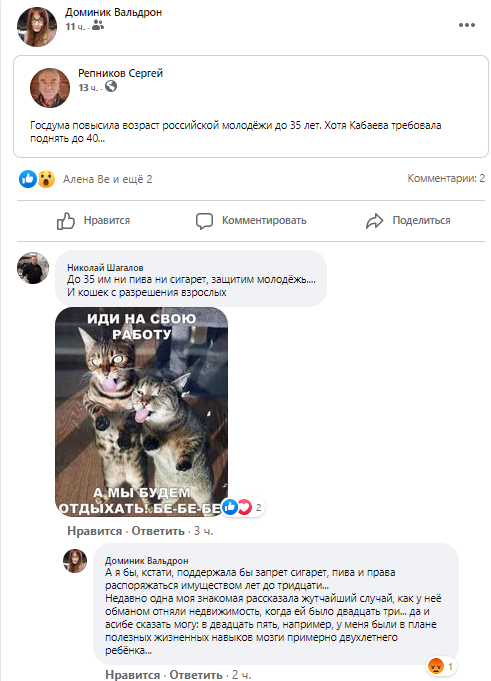Image resolution: width=491 pixels, height=681 pixels.
Task: Expand the Комментарии: 2 counter
Action: pyautogui.click(x=446, y=178)
